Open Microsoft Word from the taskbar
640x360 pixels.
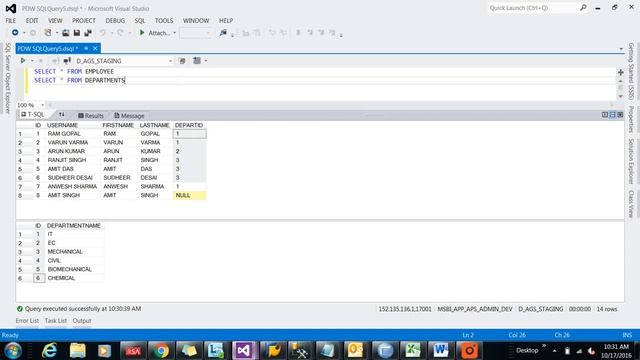point(441,351)
